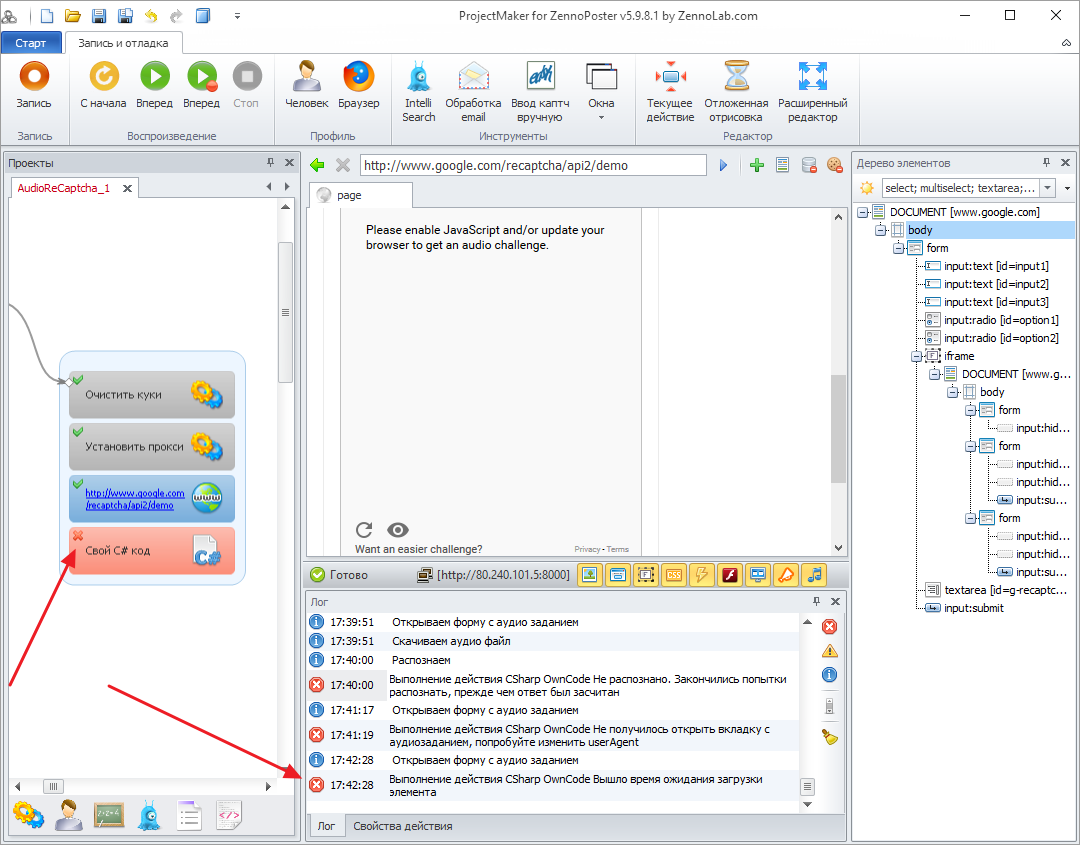The image size is (1080, 845).
Task: Toggle the warning filter in log panel
Action: point(829,651)
